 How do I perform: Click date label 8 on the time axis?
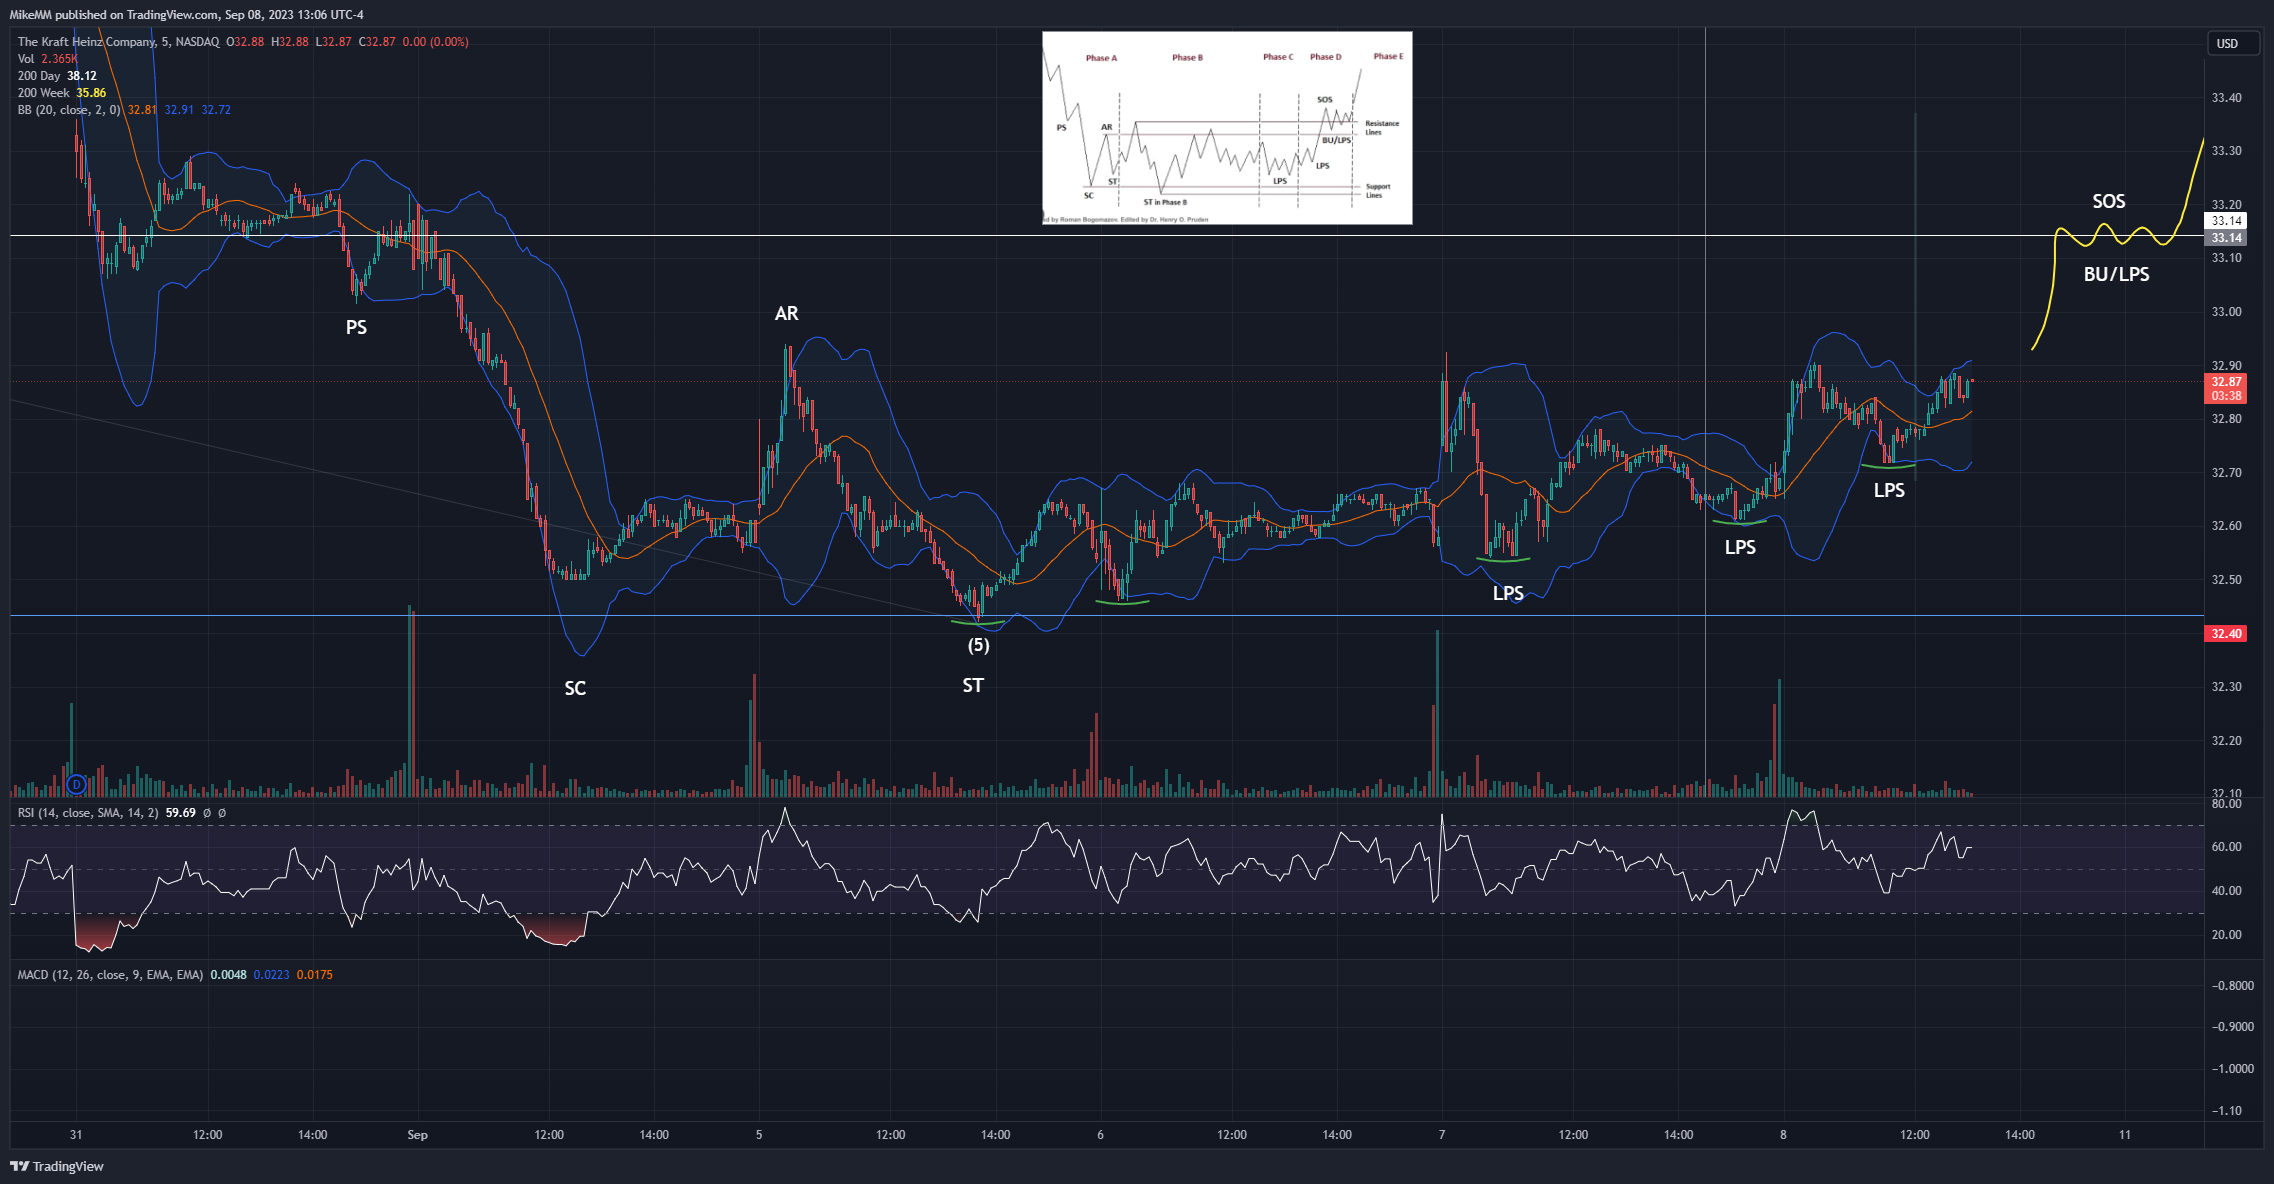click(1783, 1135)
